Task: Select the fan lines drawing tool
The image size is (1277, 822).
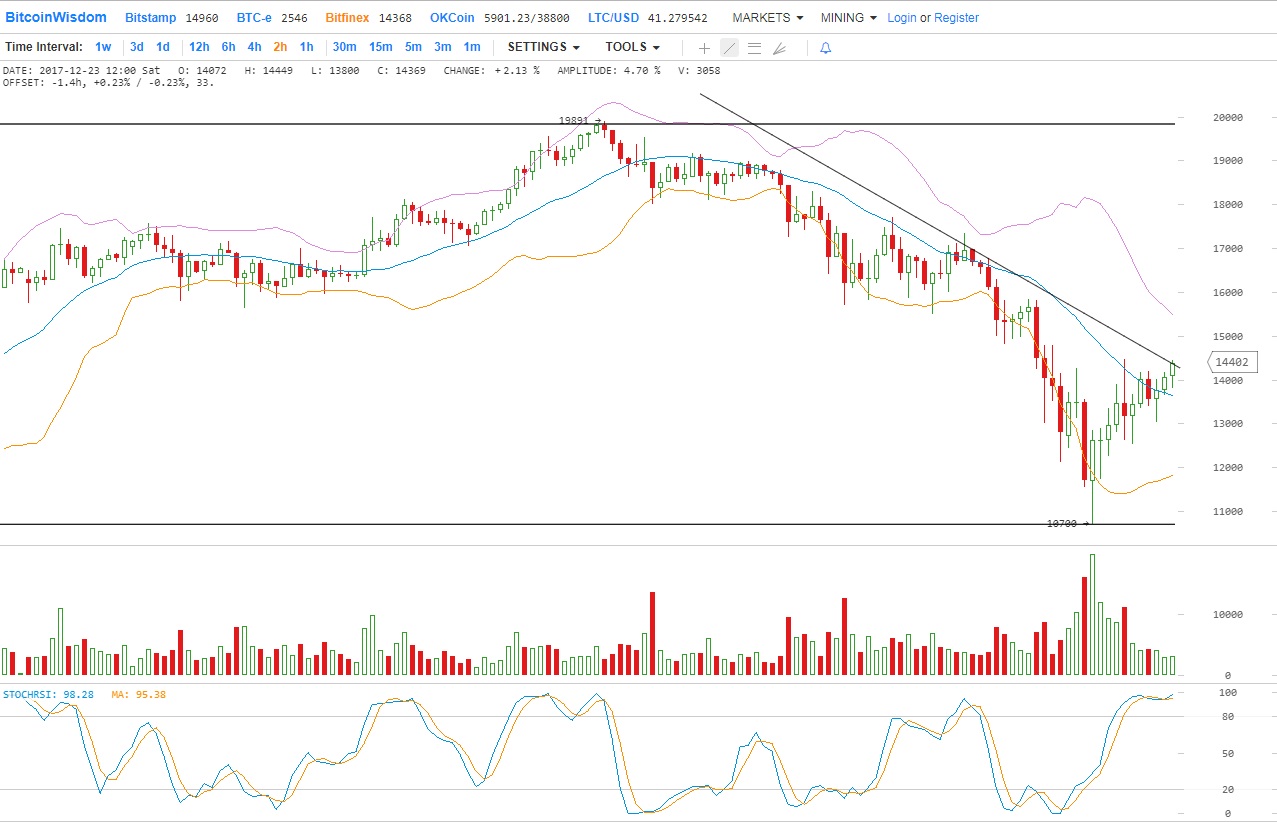Action: [780, 48]
